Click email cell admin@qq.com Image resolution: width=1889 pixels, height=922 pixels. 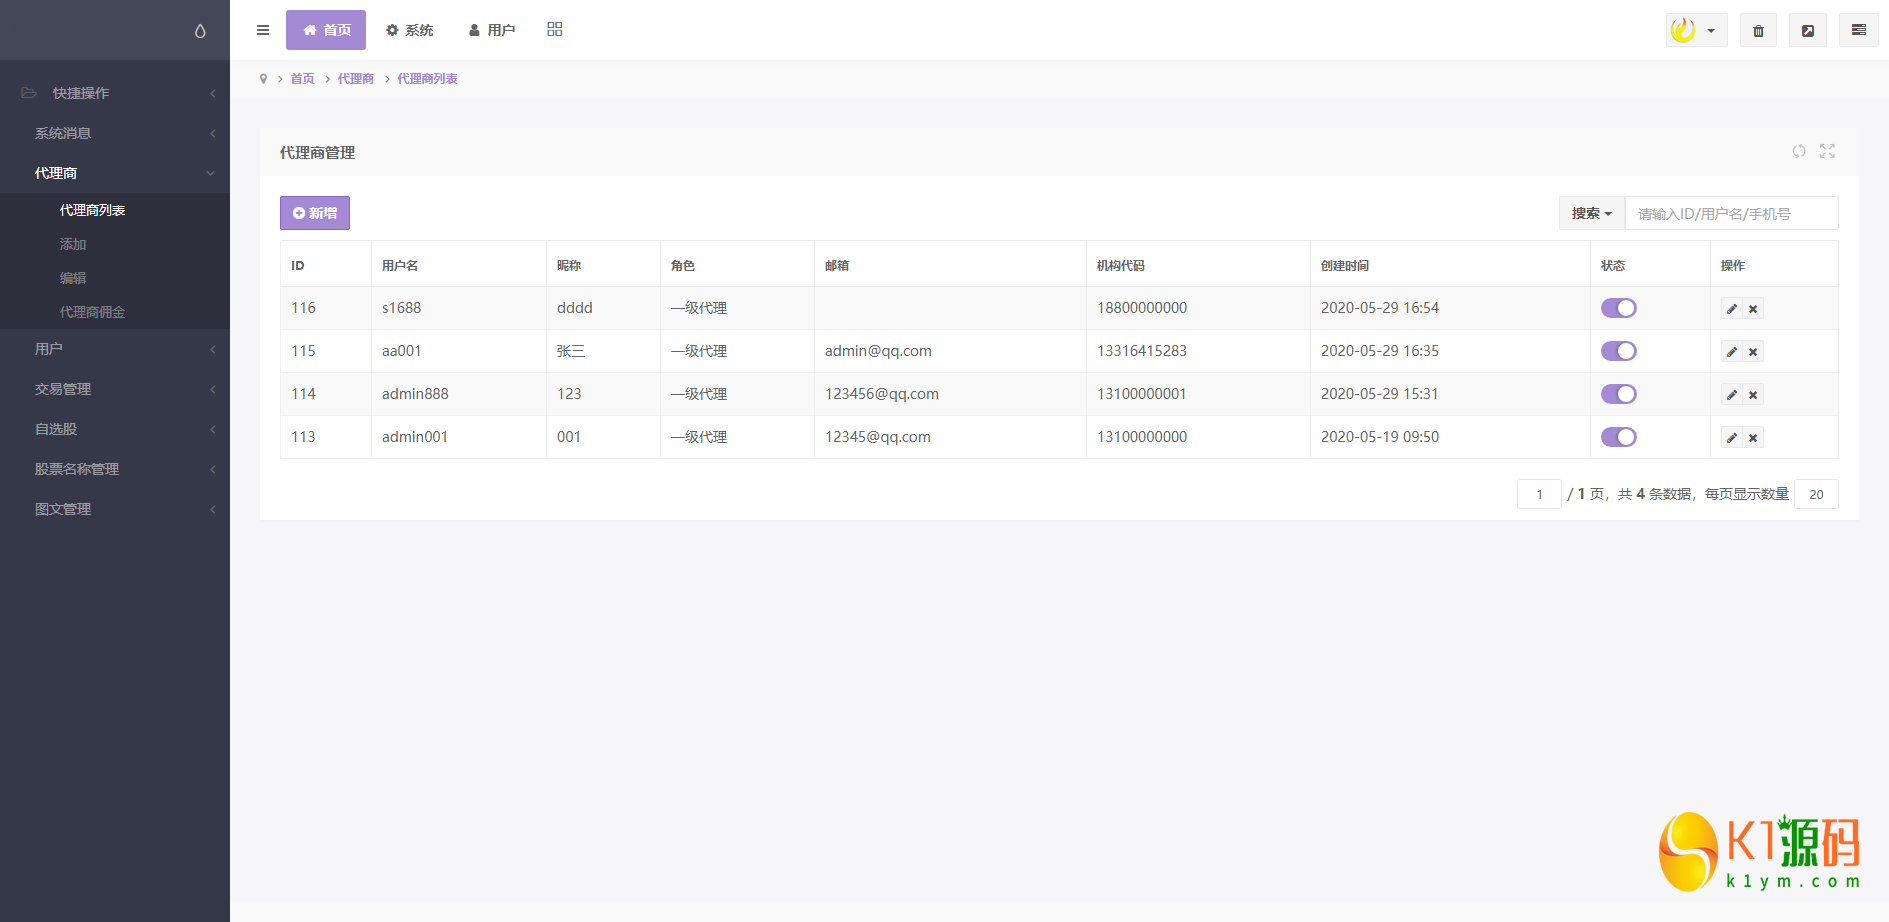tap(878, 351)
